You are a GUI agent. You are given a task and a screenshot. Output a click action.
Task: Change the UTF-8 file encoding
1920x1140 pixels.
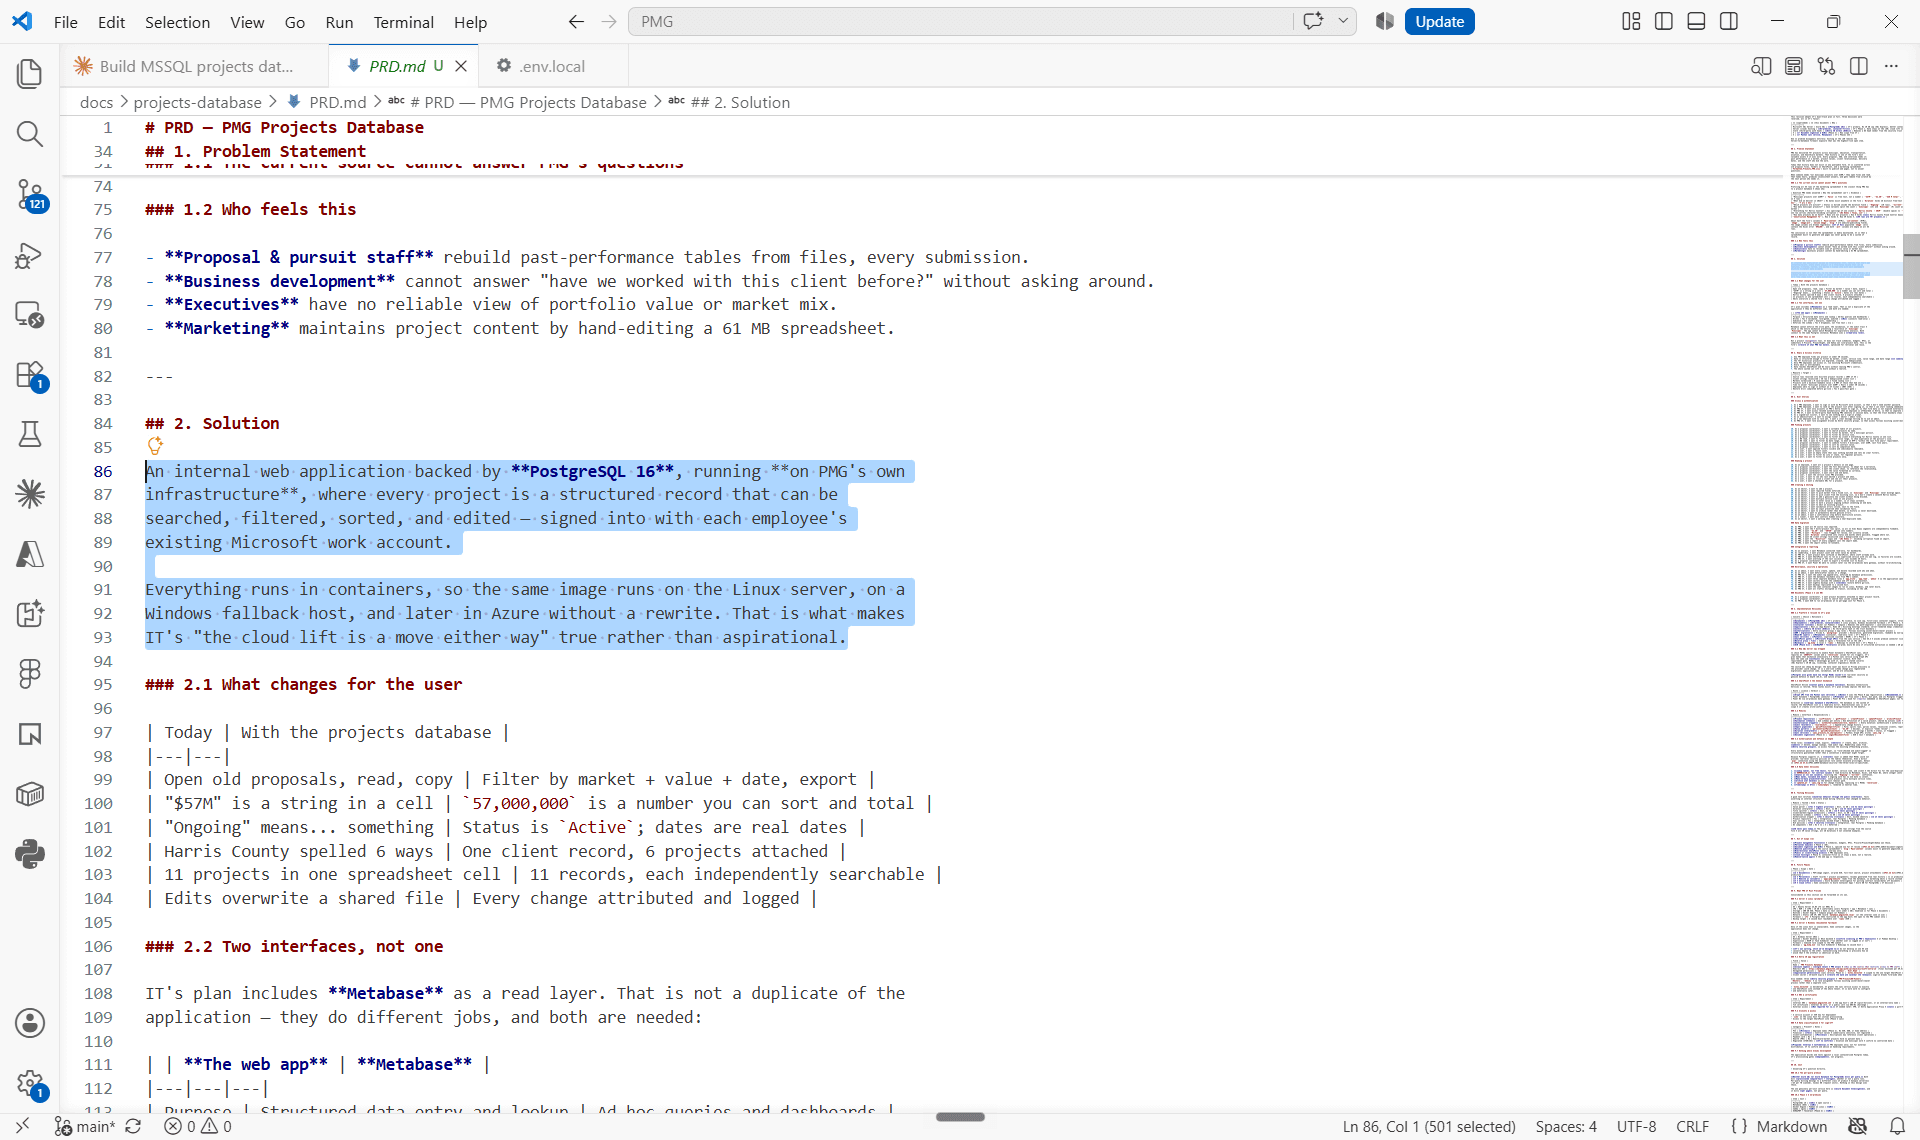[1636, 1126]
